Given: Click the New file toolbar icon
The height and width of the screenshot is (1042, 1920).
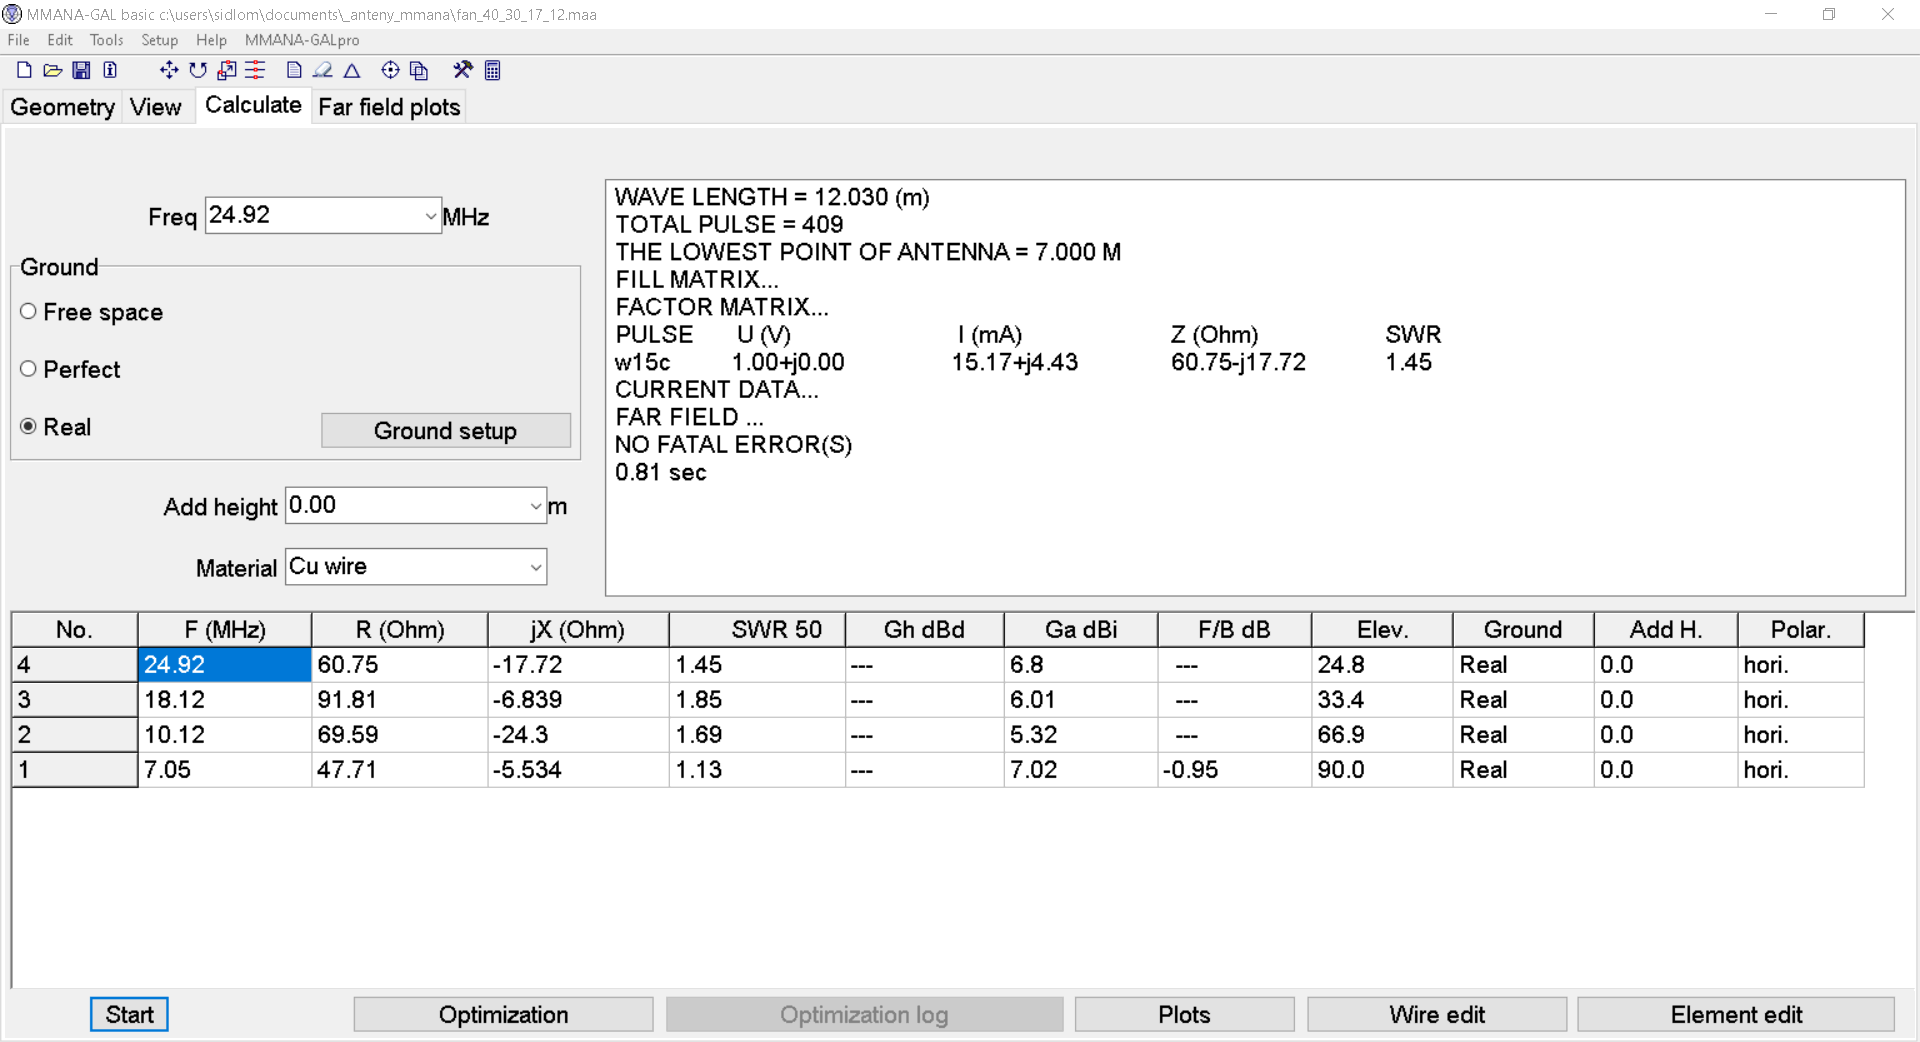Looking at the screenshot, I should (x=24, y=70).
